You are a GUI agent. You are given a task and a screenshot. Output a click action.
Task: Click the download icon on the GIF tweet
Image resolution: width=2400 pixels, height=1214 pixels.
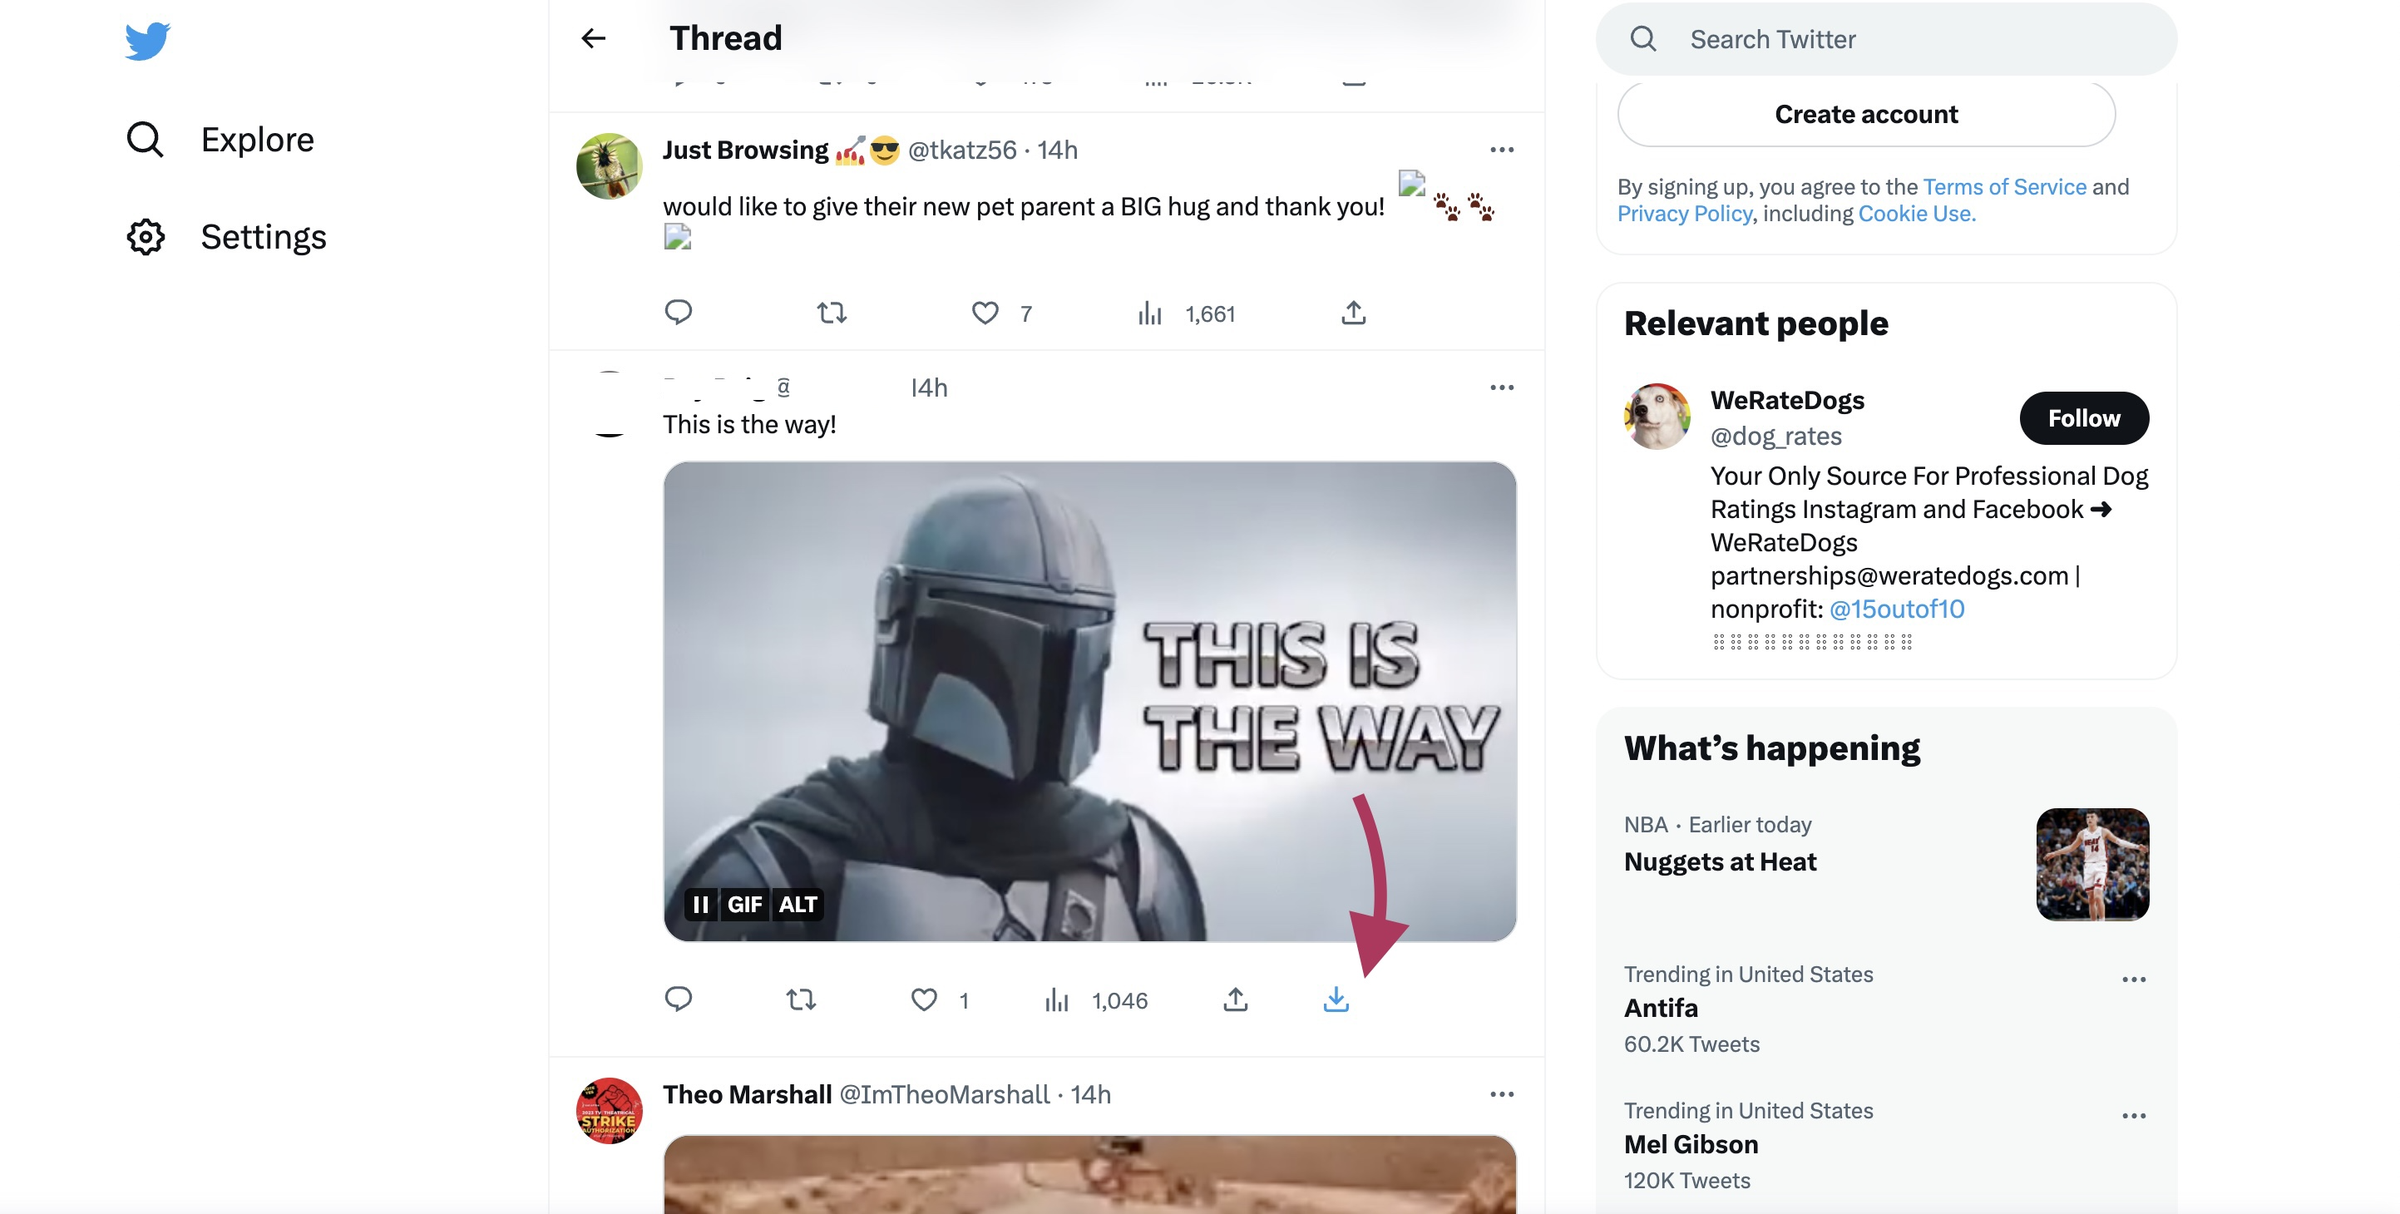click(x=1335, y=999)
